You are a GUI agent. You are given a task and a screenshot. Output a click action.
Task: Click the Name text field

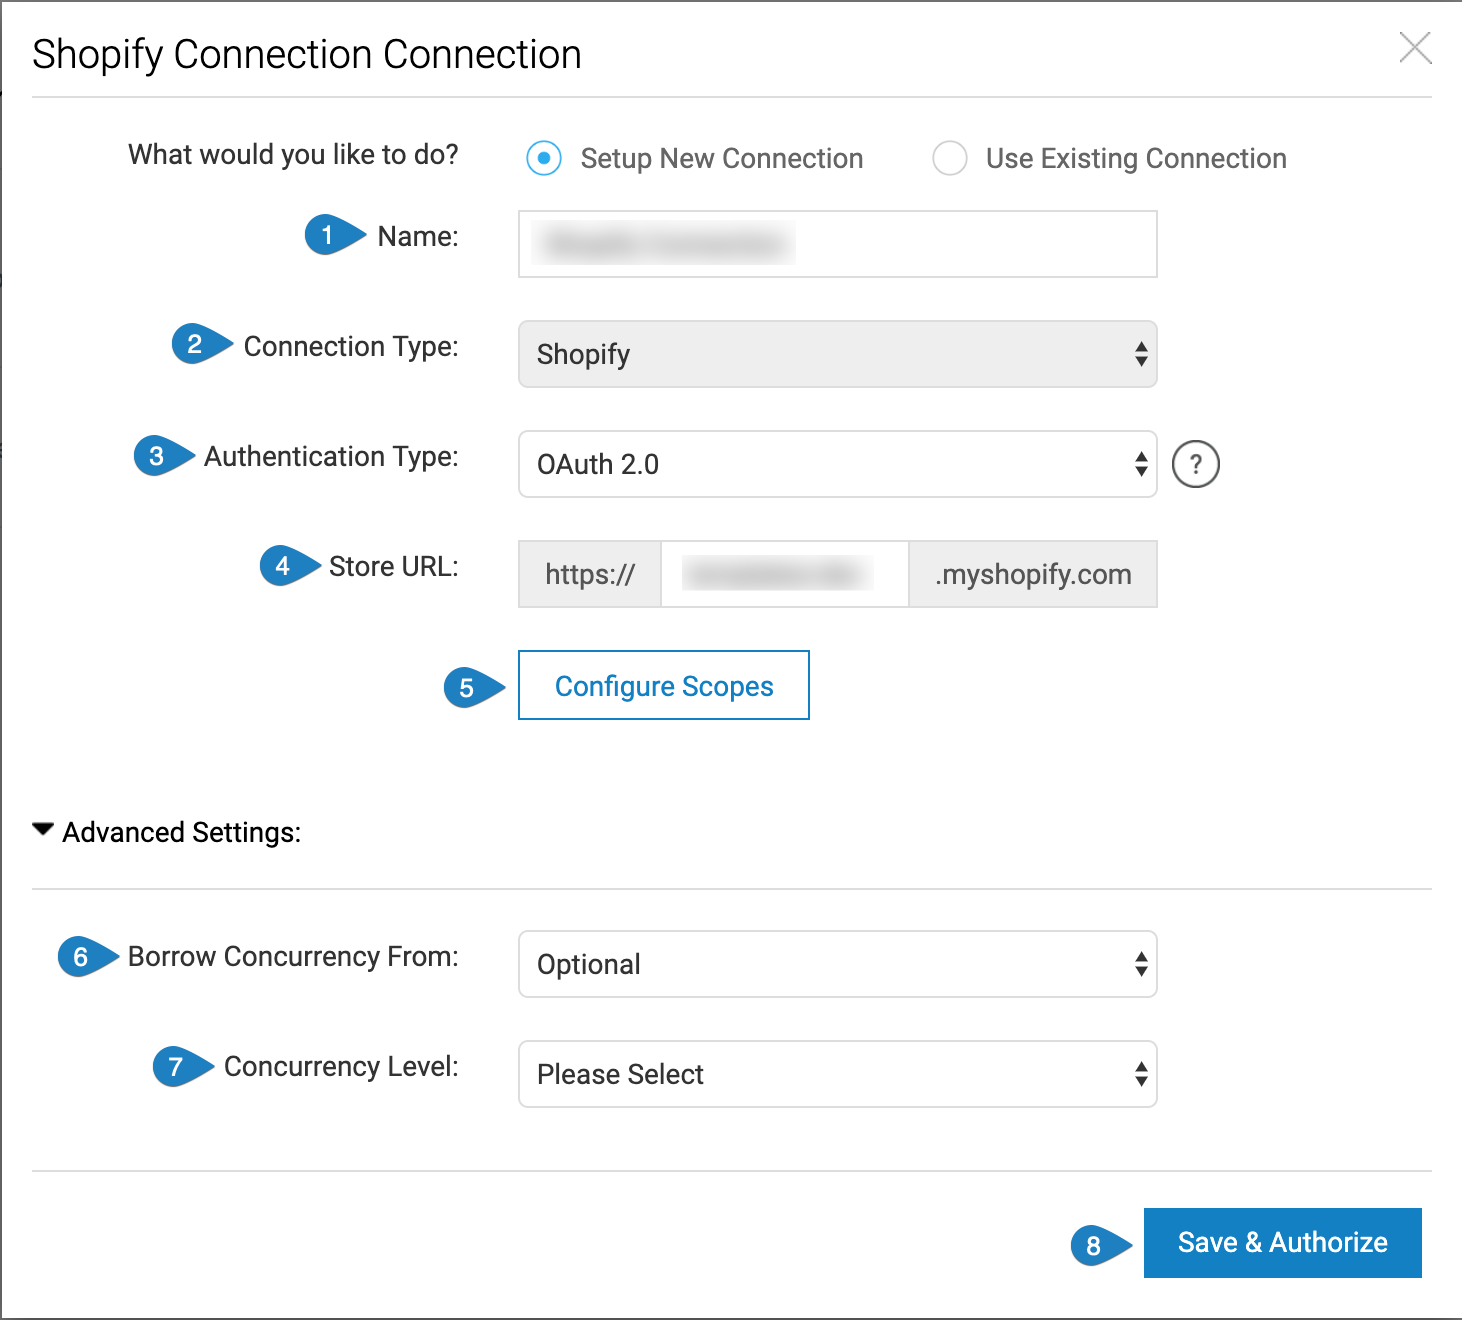pos(837,244)
